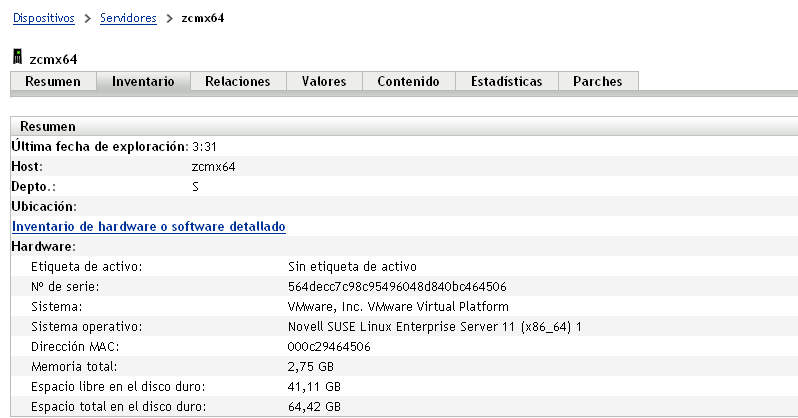Switch to the Valores tab
Viewport: 798px width, 418px height.
[x=324, y=81]
